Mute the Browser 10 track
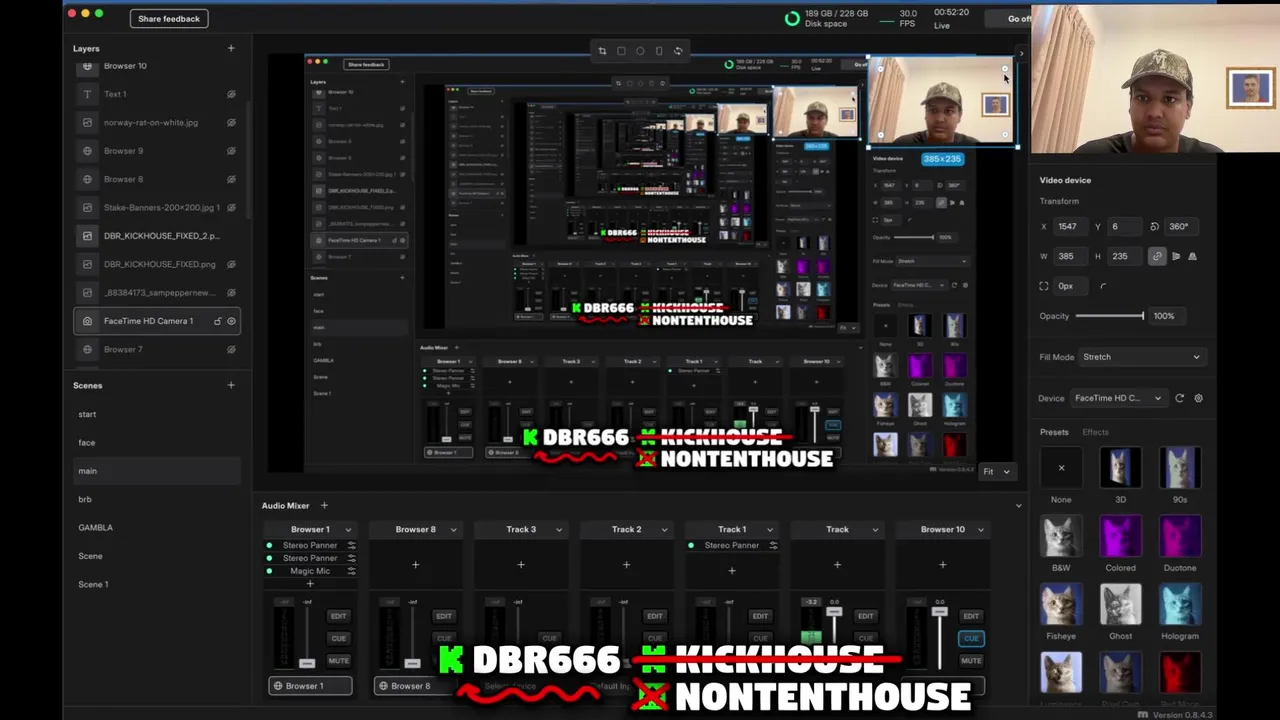The image size is (1280, 720). (x=971, y=661)
